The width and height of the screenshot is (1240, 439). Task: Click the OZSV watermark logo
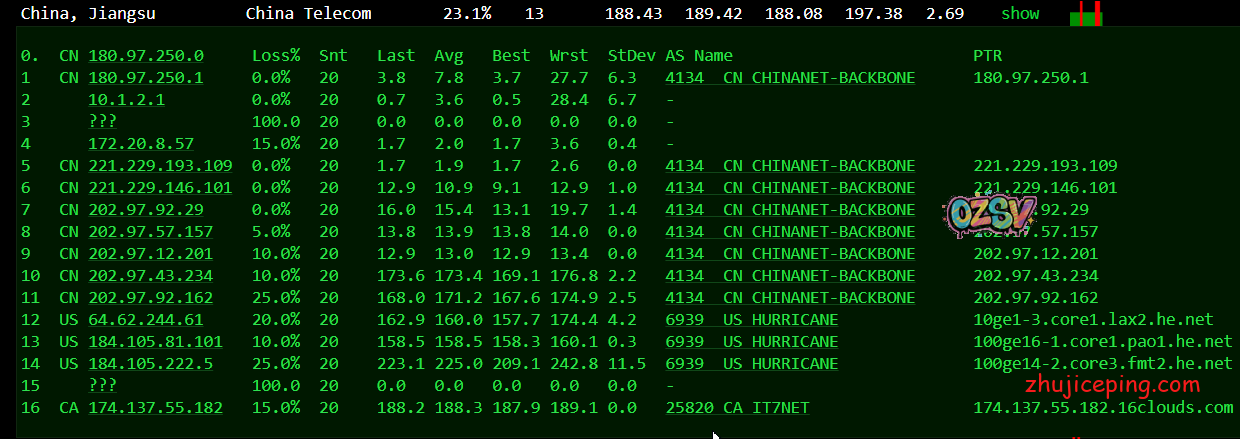coord(980,215)
